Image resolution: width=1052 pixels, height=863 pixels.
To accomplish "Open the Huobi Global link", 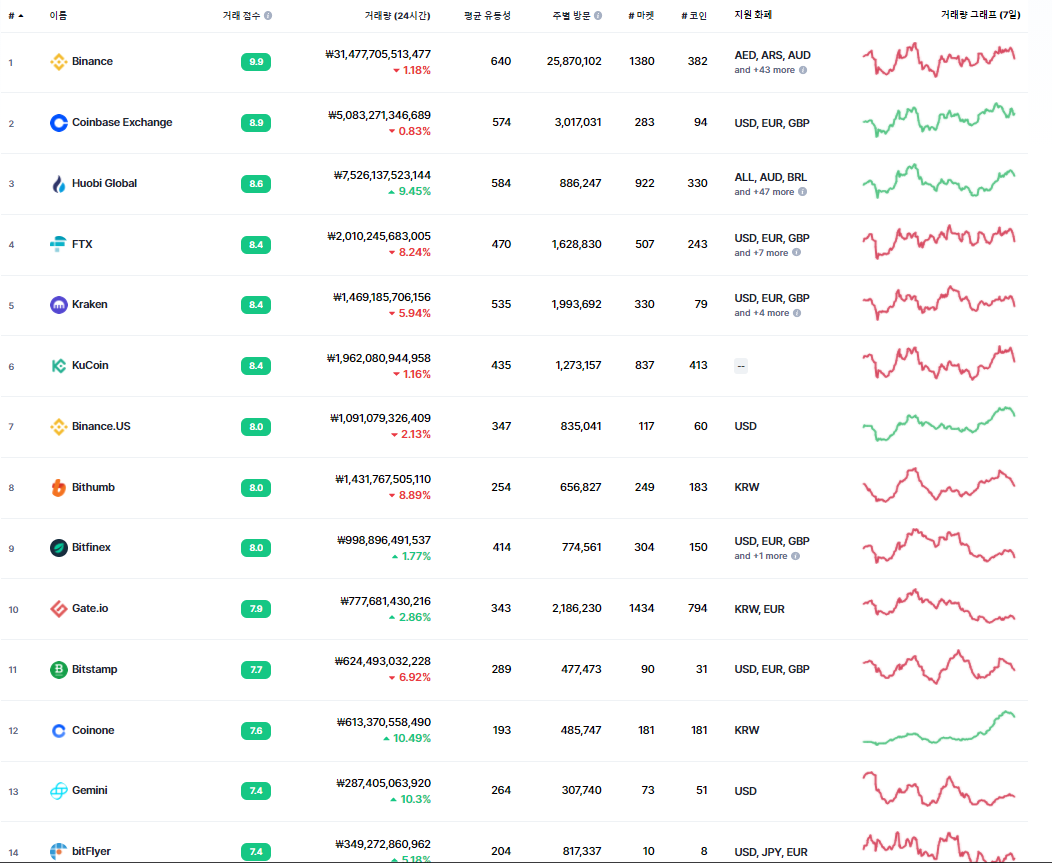I will click(x=105, y=183).
